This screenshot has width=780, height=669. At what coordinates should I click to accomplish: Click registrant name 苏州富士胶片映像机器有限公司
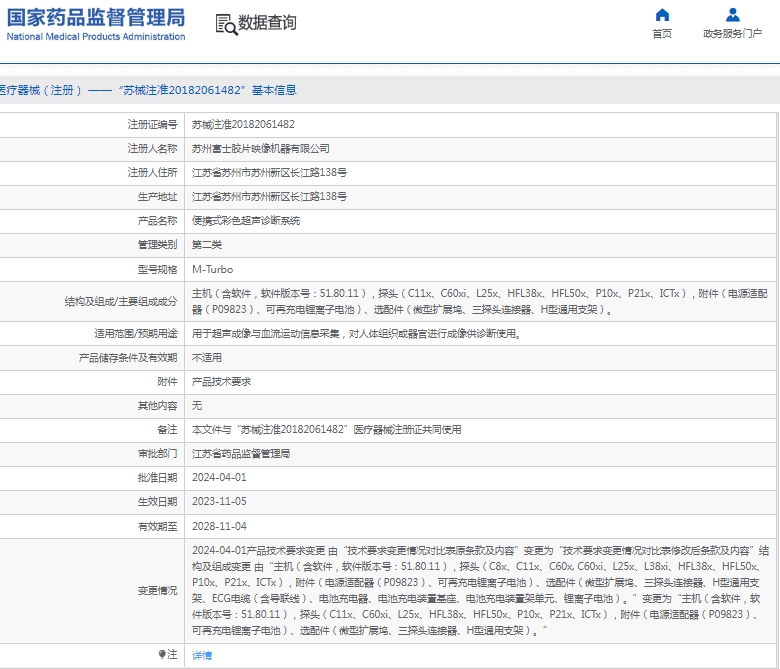[x=261, y=148]
